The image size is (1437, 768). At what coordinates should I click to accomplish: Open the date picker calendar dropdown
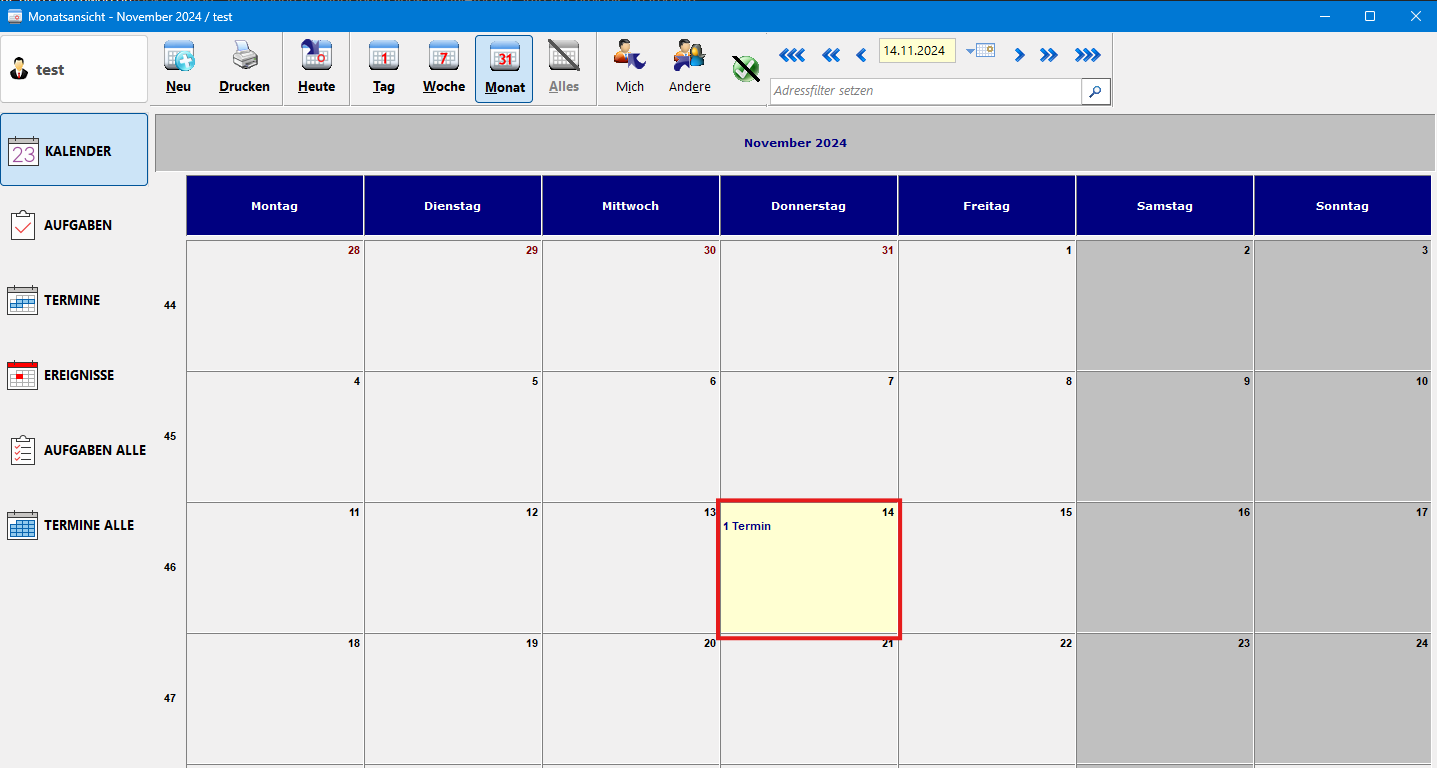(x=980, y=51)
